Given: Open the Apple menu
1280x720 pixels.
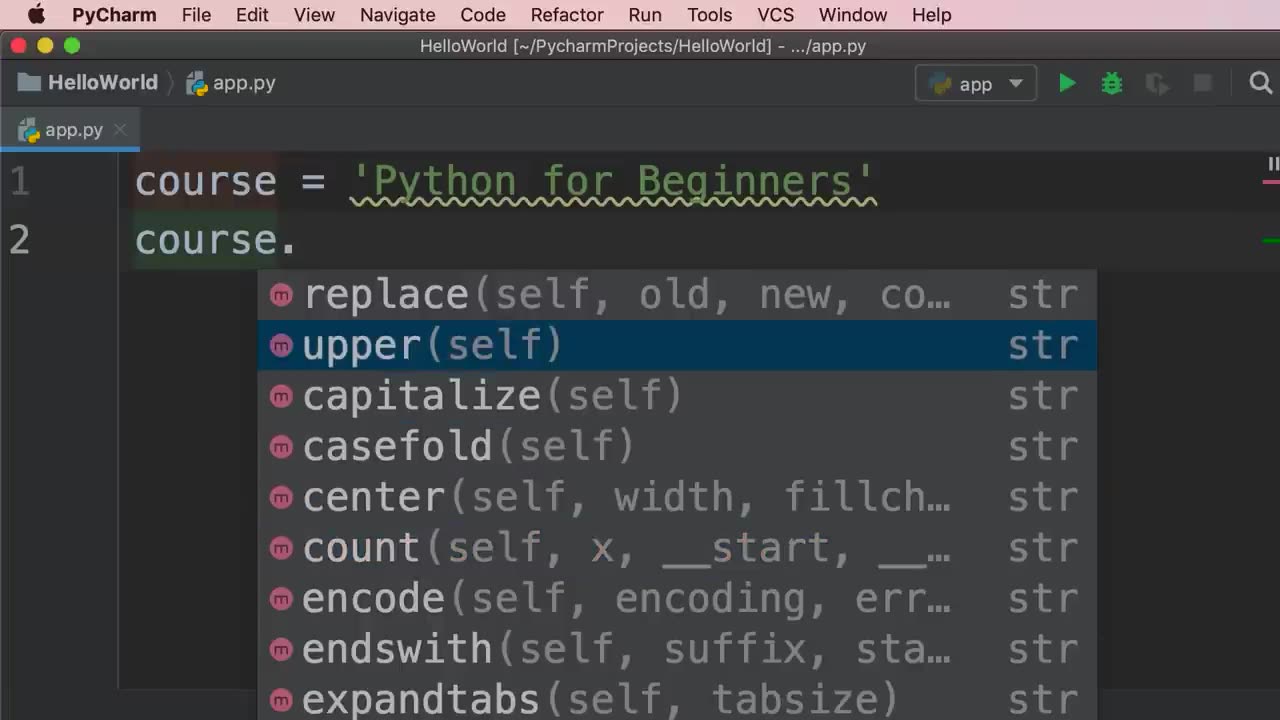Looking at the screenshot, I should 36,15.
